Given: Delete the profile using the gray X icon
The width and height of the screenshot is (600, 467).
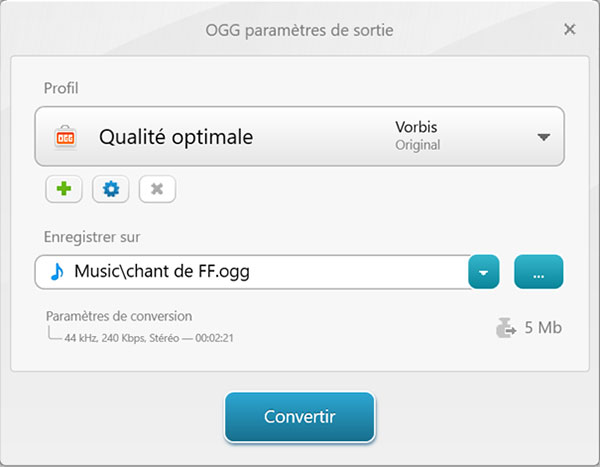Looking at the screenshot, I should pos(157,189).
